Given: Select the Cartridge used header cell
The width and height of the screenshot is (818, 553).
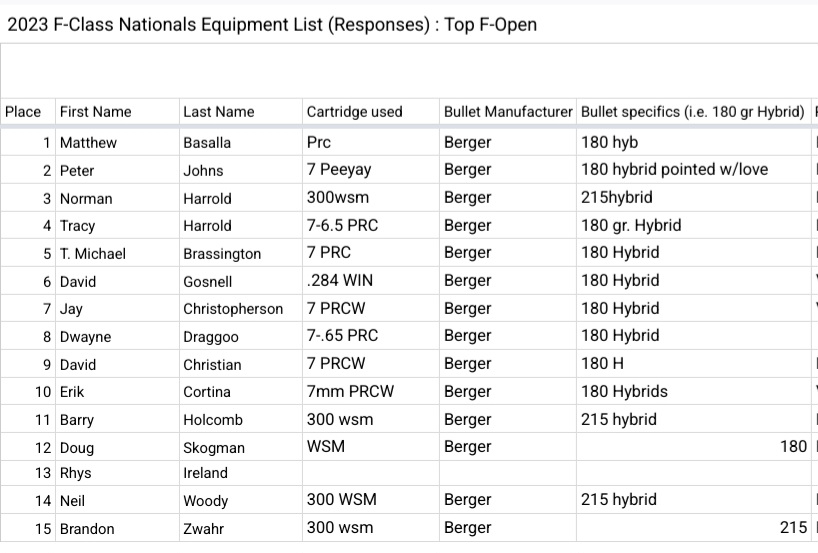Looking at the screenshot, I should [x=354, y=112].
